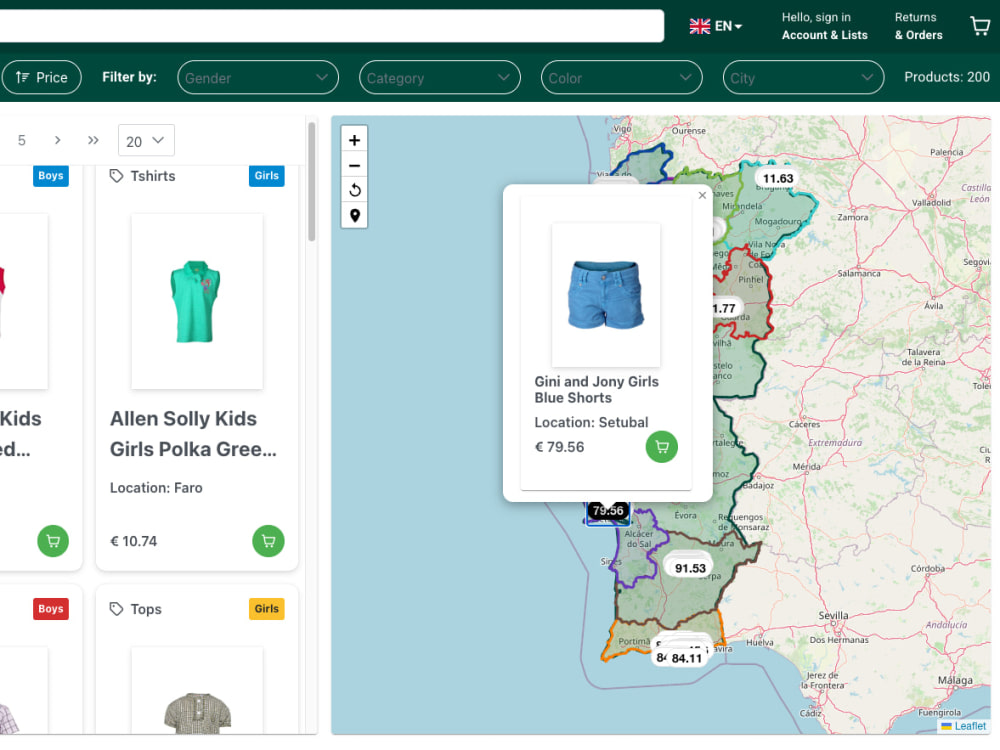Click the Location: Setubal text in popup
1000x750 pixels.
[x=591, y=422]
